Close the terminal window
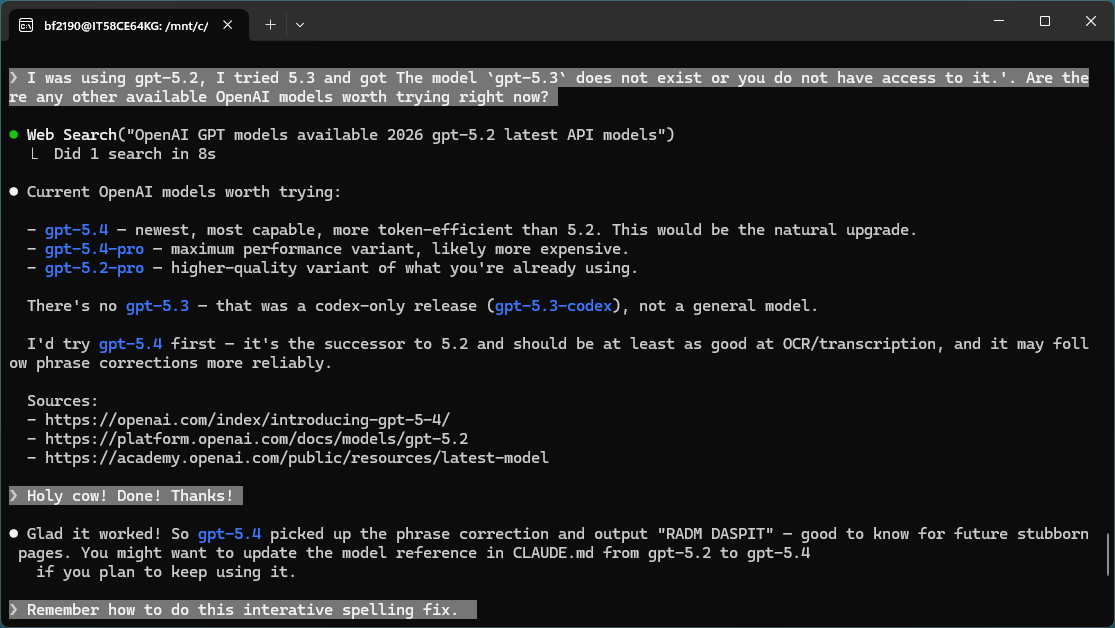Screen dimensions: 1115x628 [x=1090, y=21]
